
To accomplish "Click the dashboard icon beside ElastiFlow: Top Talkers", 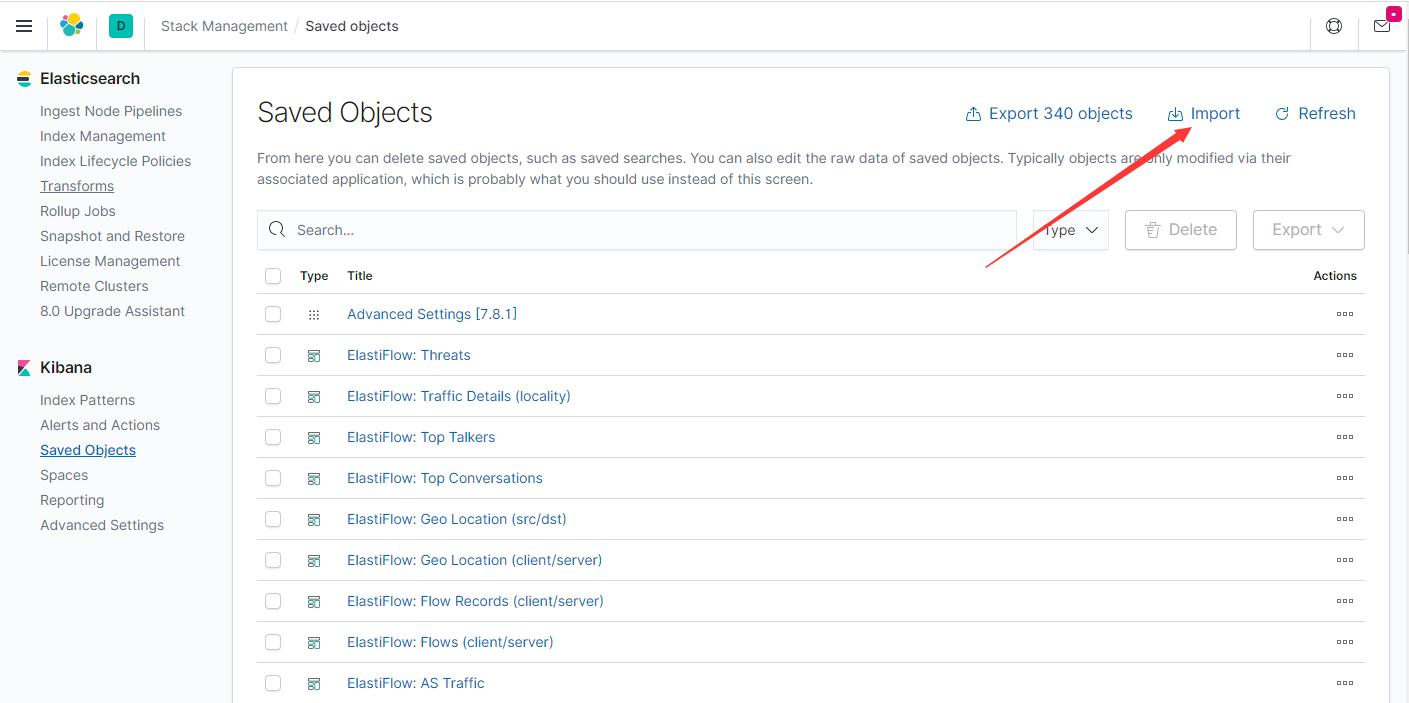I will pyautogui.click(x=314, y=437).
